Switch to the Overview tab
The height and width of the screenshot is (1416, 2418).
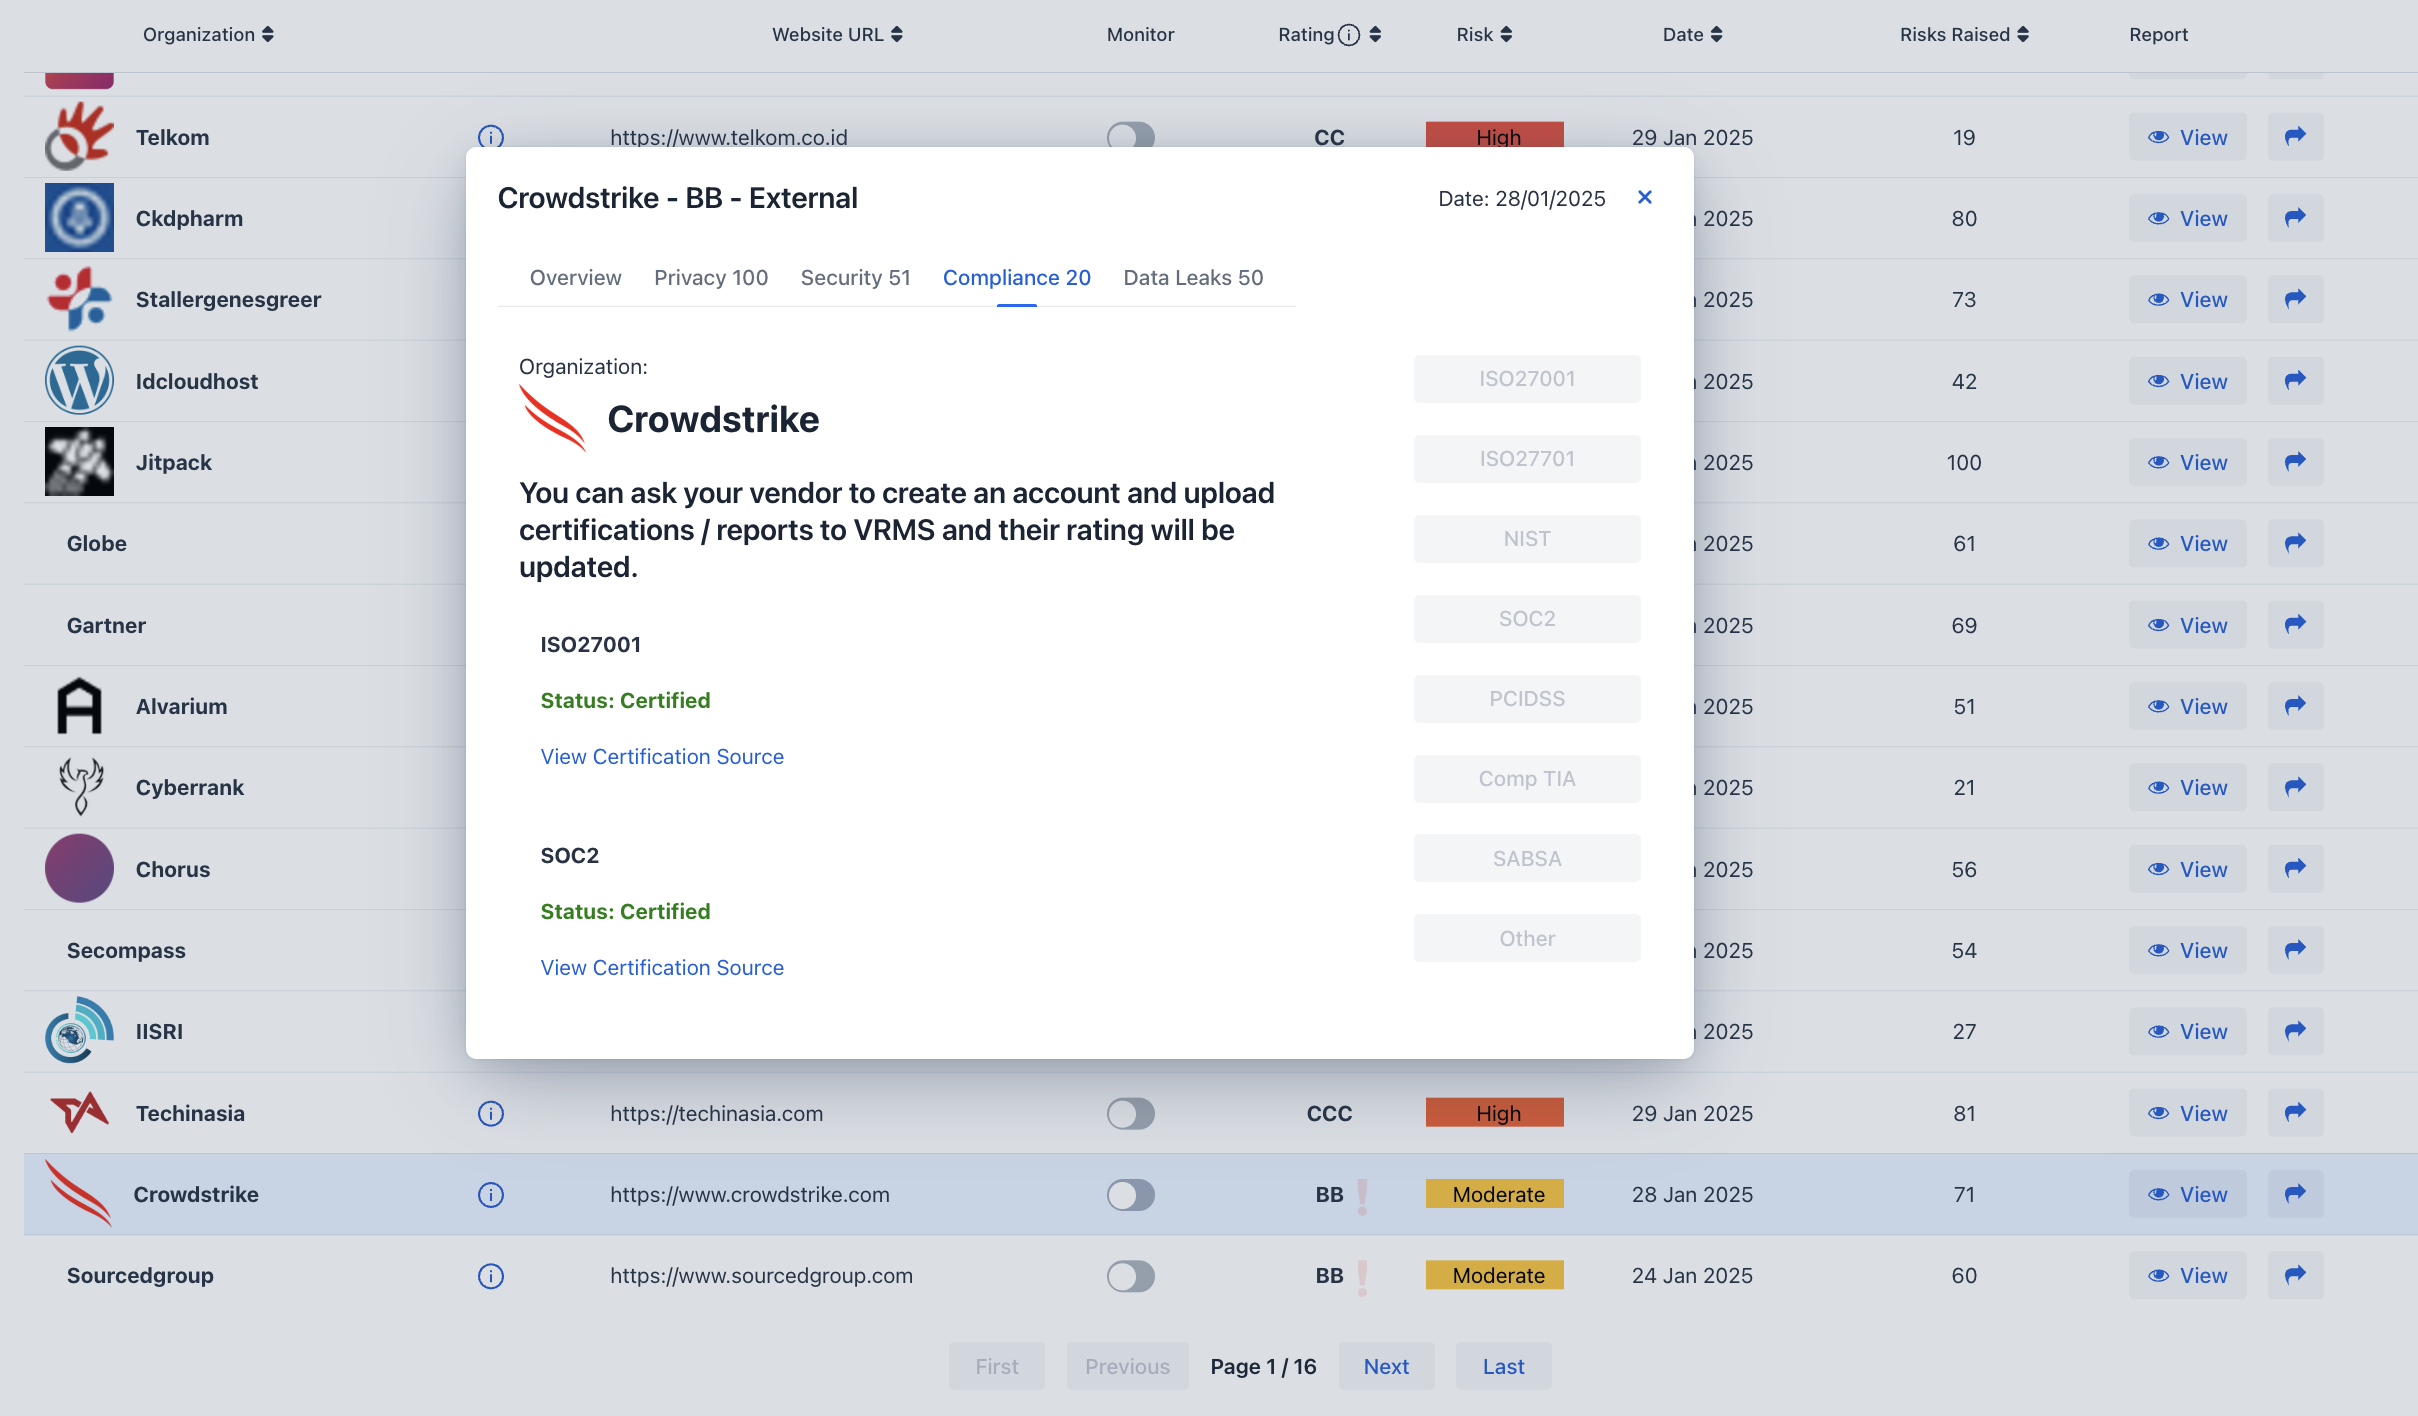click(x=575, y=277)
